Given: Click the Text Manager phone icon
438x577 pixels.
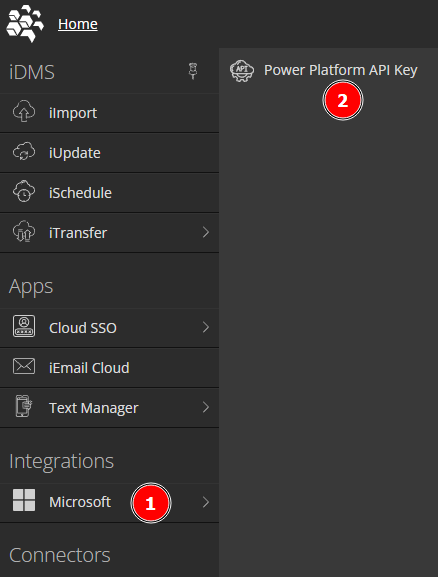Looking at the screenshot, I should 24,406.
